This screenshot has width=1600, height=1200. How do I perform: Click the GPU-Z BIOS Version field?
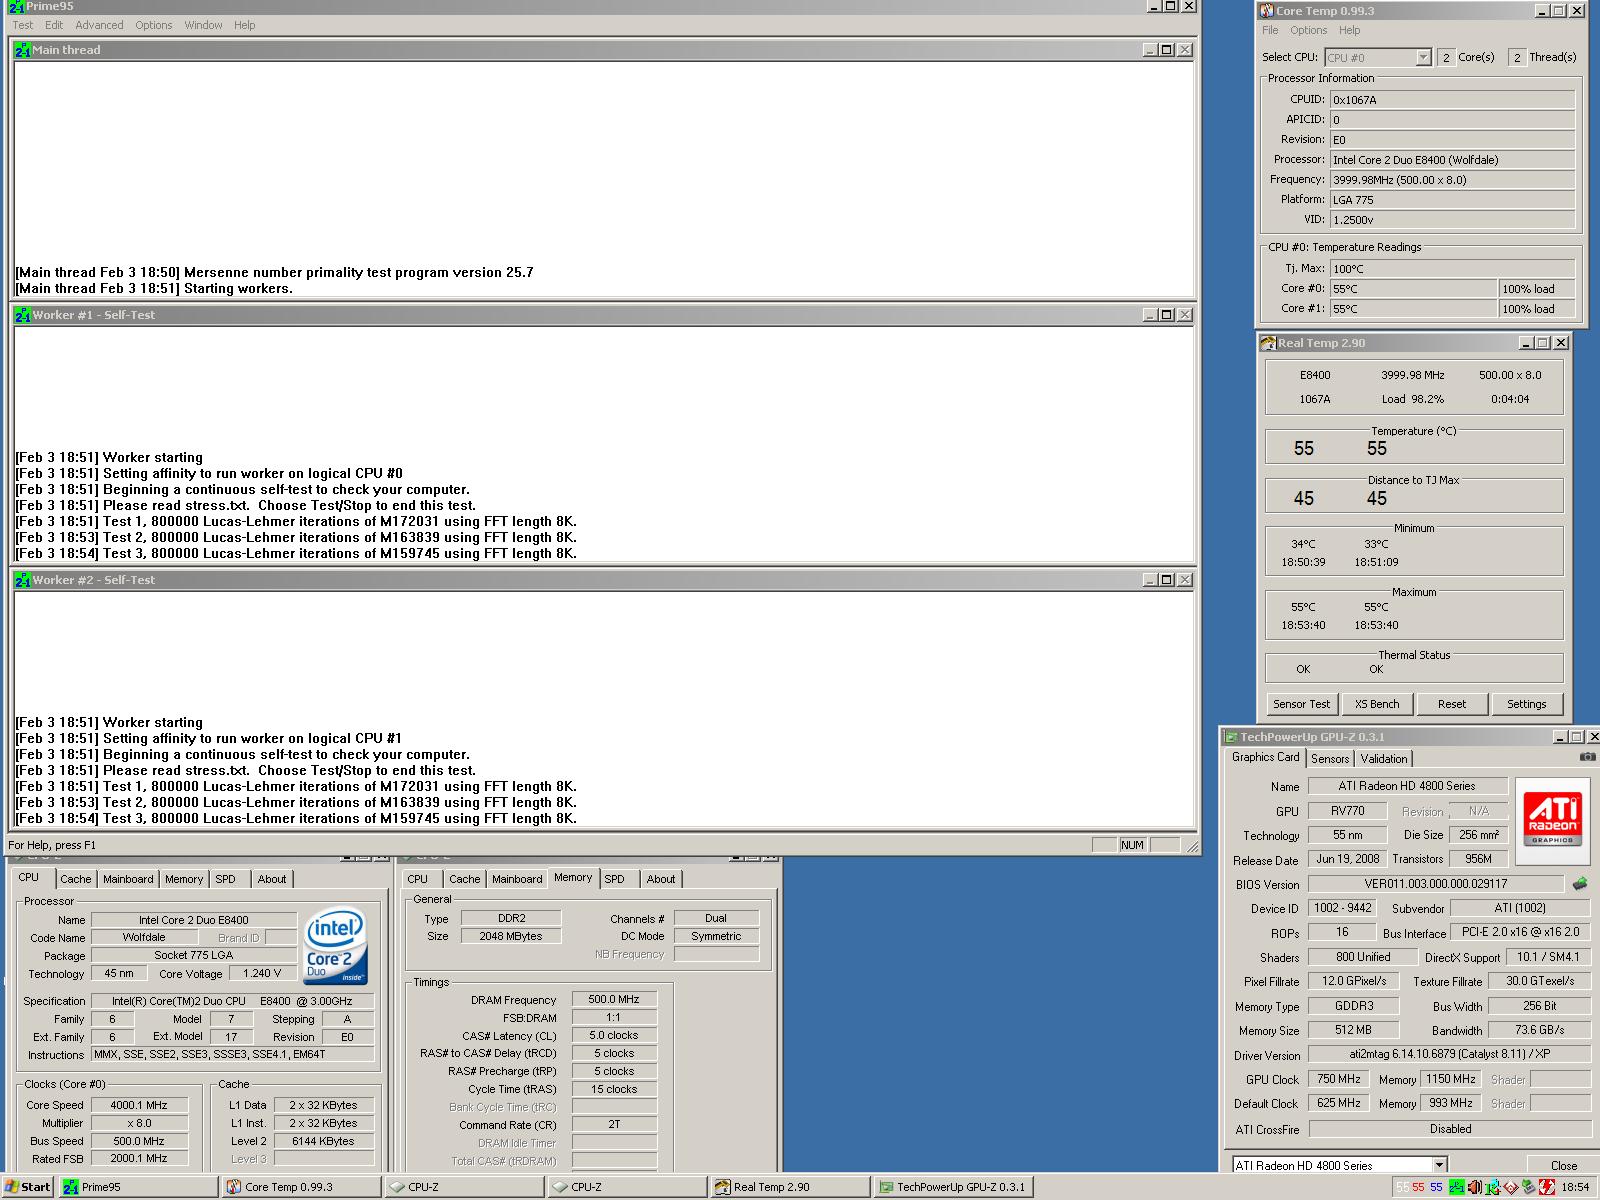click(x=1436, y=884)
